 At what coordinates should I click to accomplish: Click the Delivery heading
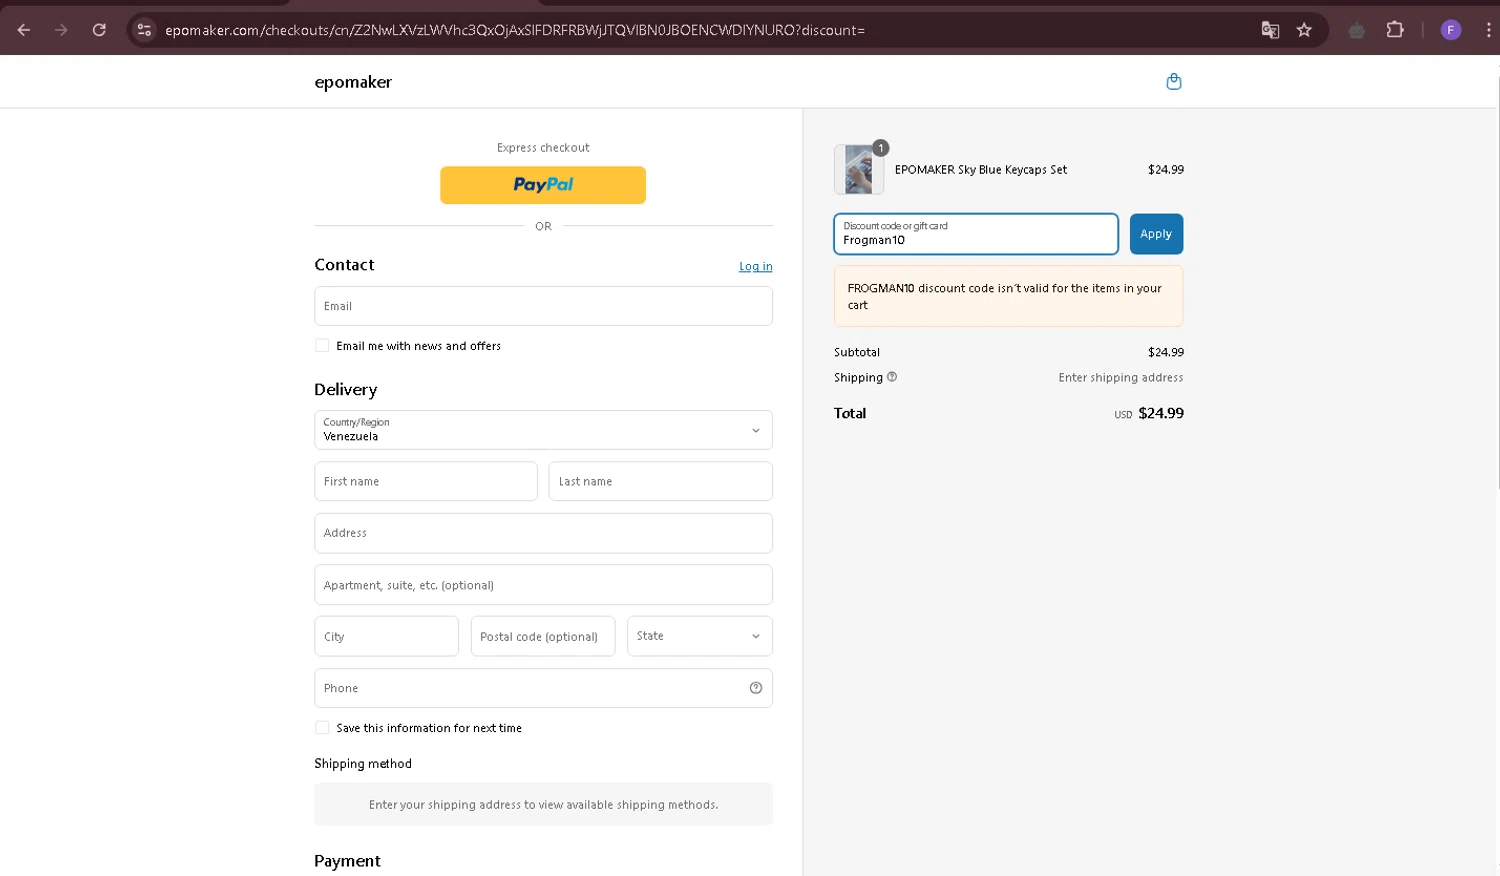tap(346, 389)
